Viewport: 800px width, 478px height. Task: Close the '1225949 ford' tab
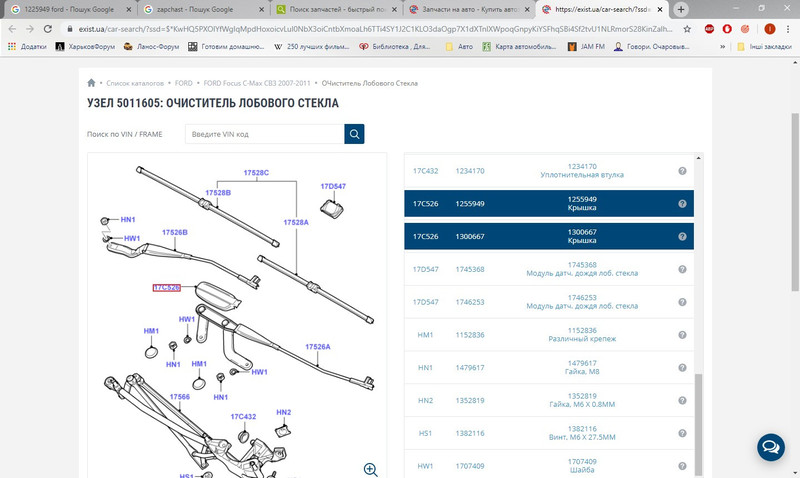(129, 9)
